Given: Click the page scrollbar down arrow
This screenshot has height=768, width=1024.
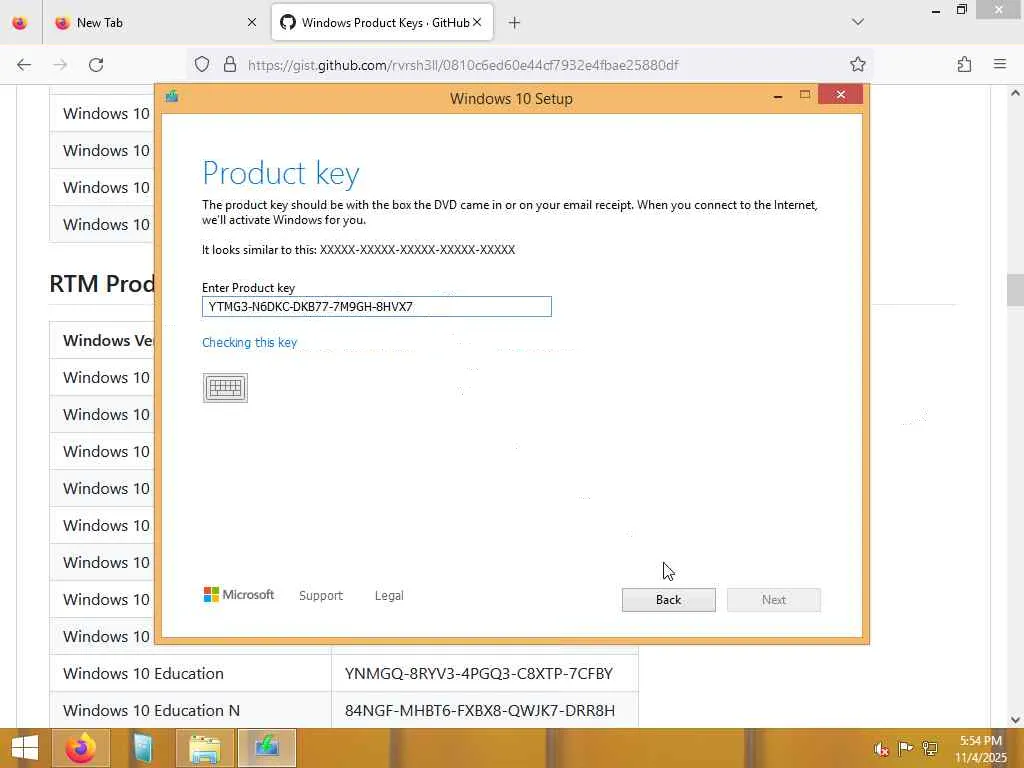Looking at the screenshot, I should [x=1016, y=720].
